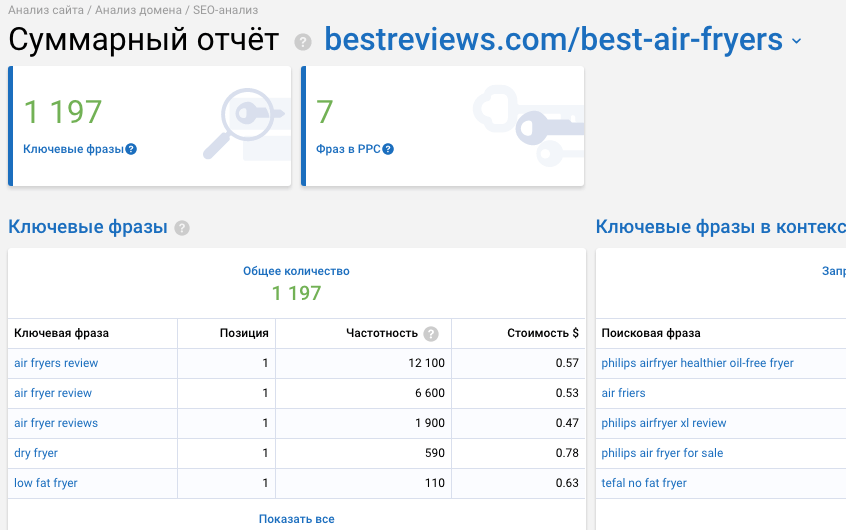Click Частотность column header
The height and width of the screenshot is (530, 846).
point(382,333)
